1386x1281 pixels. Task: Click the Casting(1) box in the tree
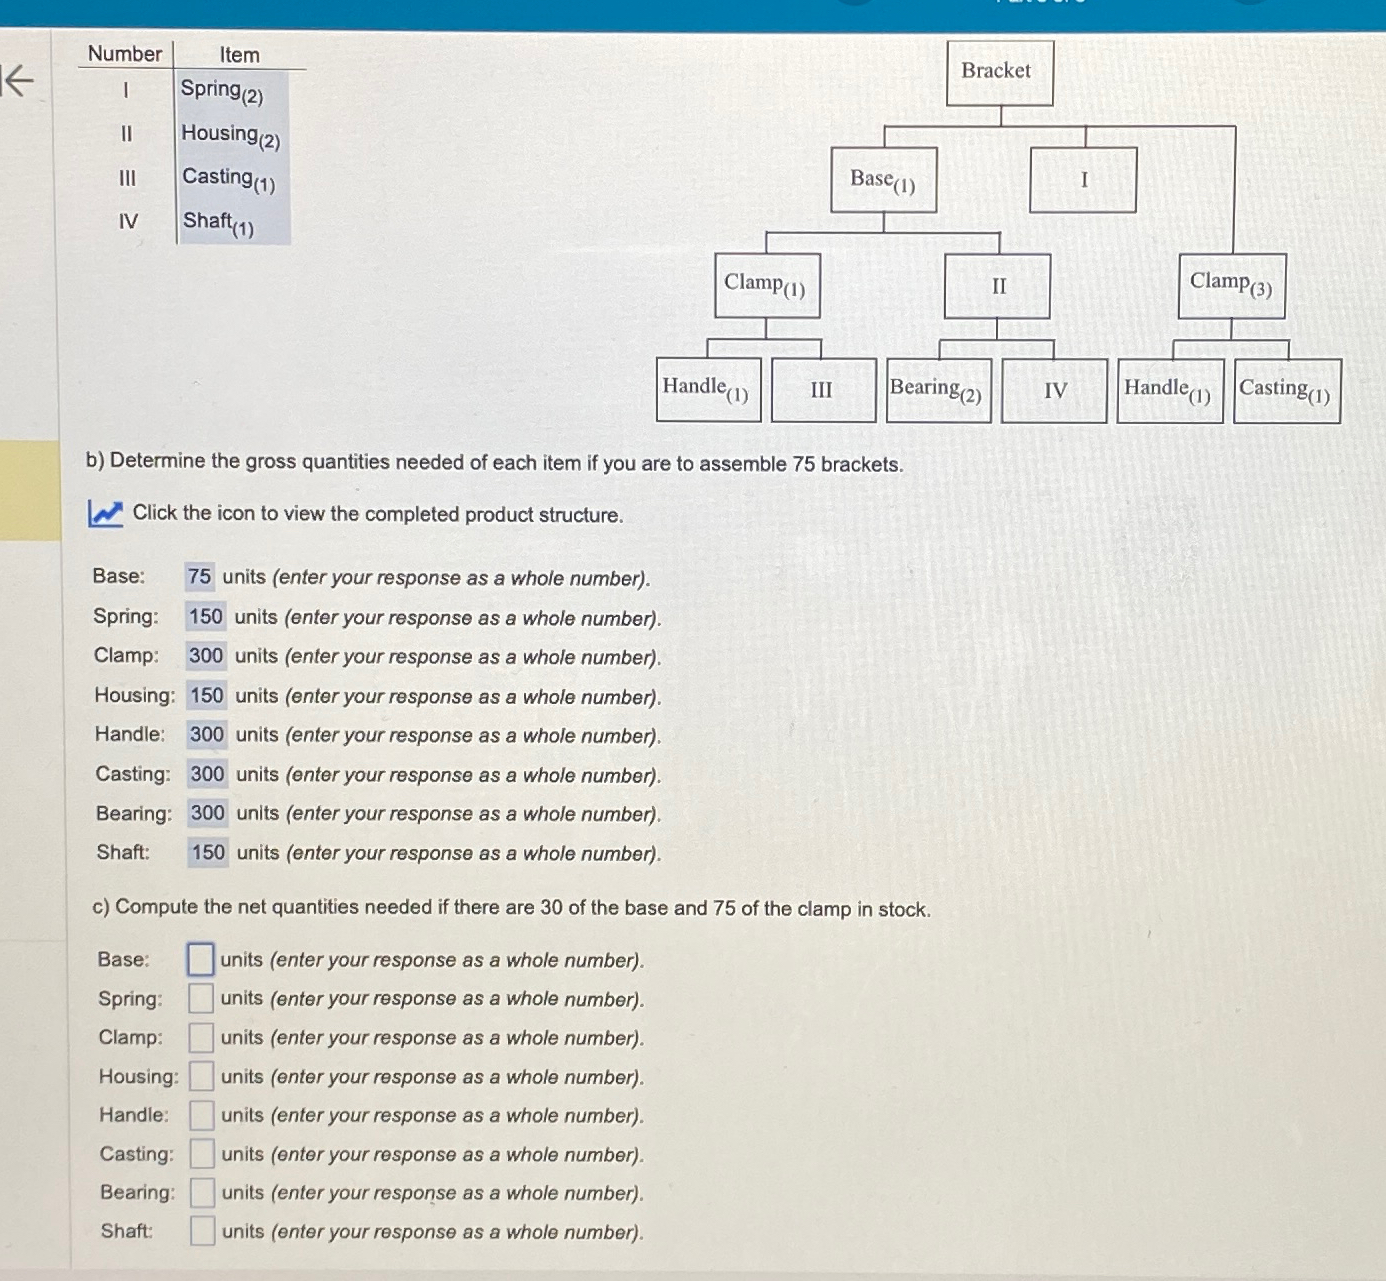coord(1287,391)
